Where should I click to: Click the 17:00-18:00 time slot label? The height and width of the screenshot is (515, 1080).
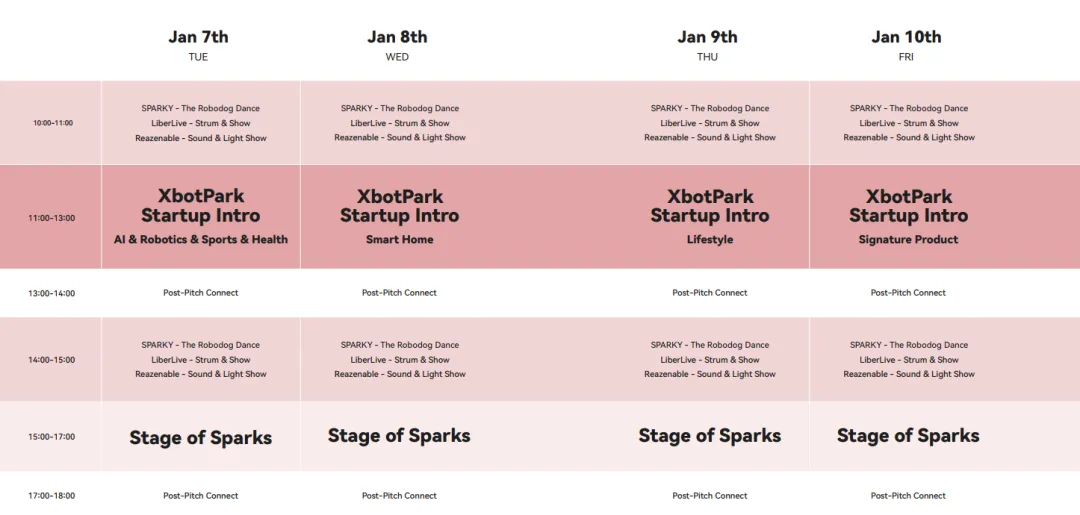pyautogui.click(x=51, y=496)
